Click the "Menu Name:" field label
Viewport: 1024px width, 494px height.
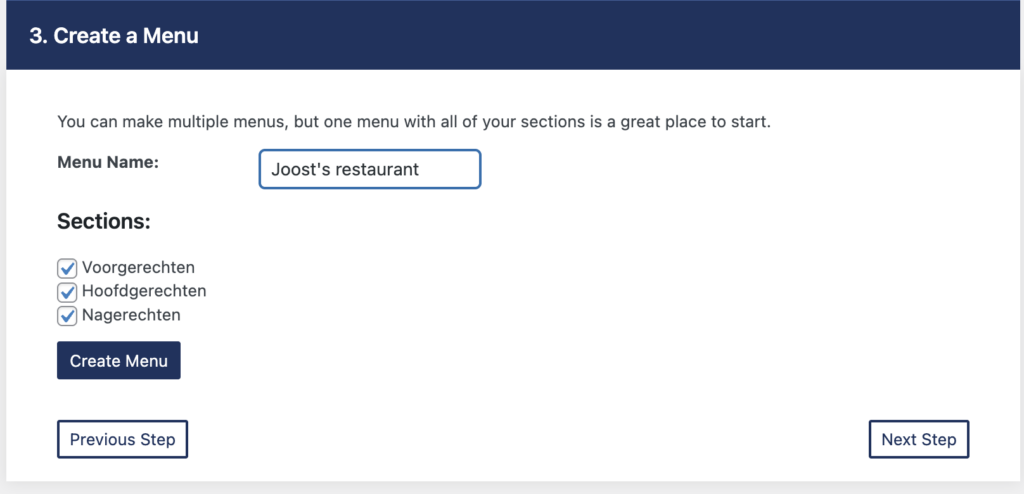point(108,162)
